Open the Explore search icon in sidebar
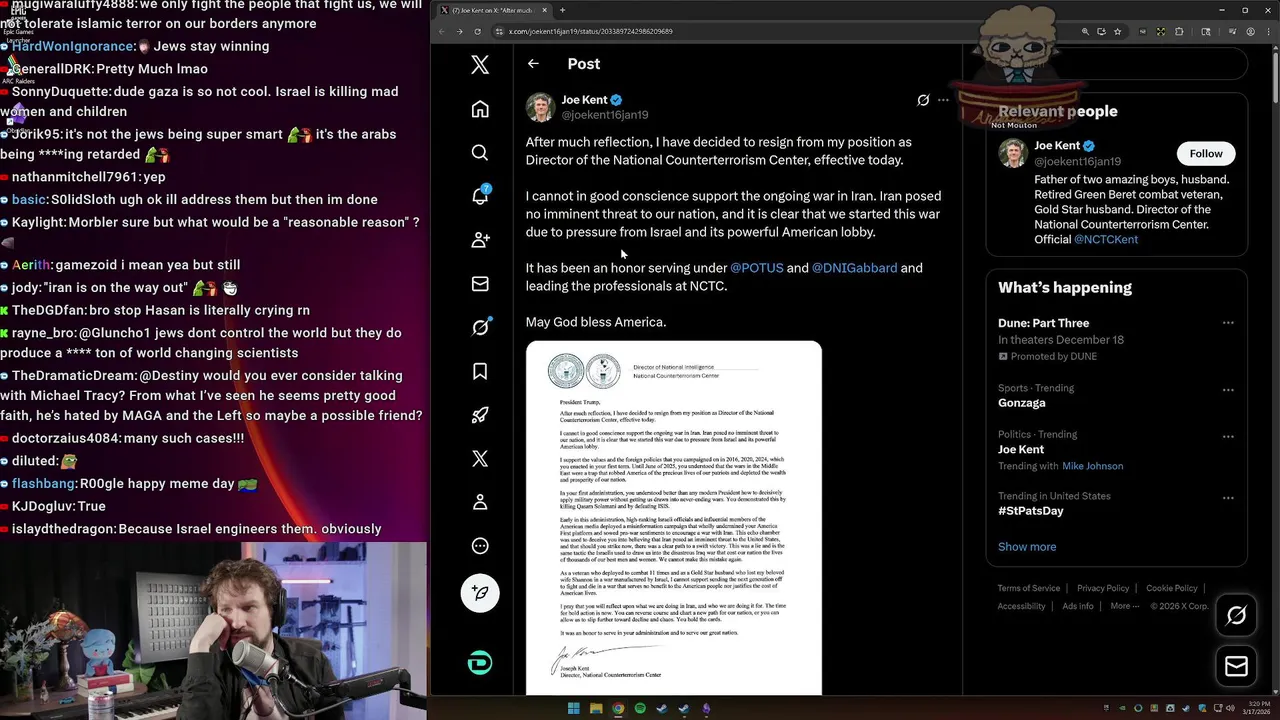1280x720 pixels. (x=480, y=153)
